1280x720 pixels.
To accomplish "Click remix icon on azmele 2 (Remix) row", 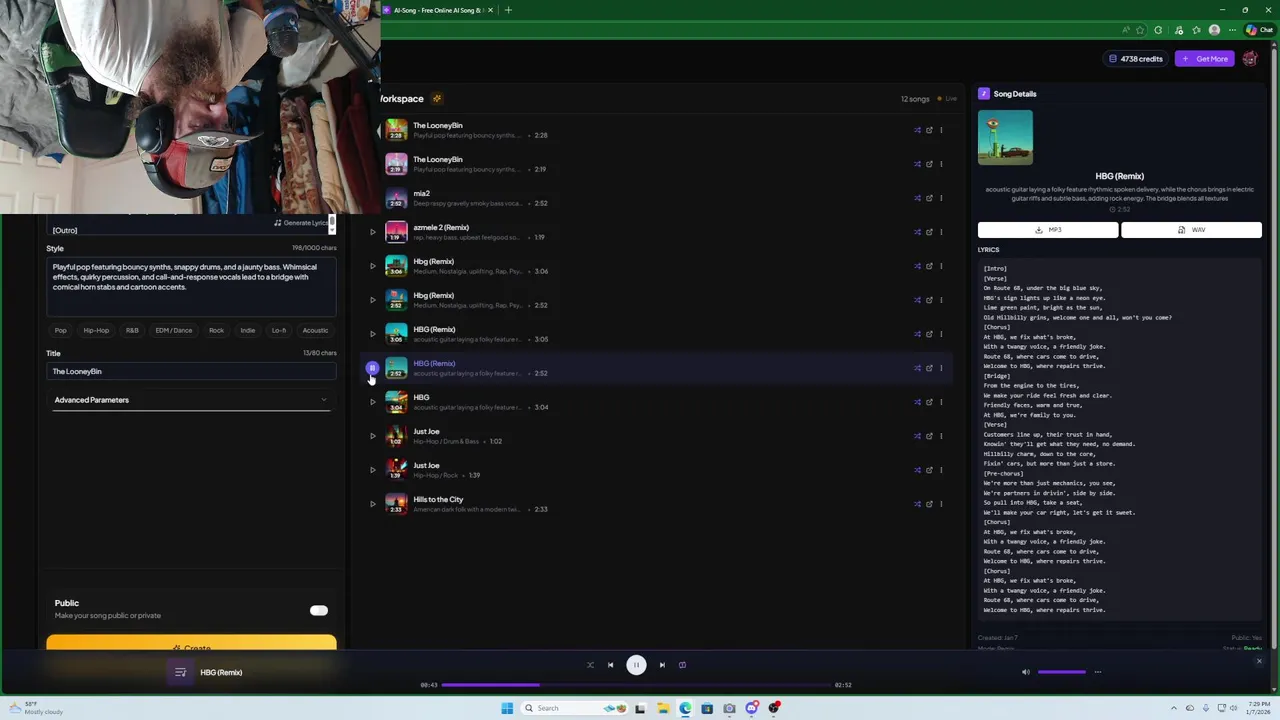I will point(917,232).
